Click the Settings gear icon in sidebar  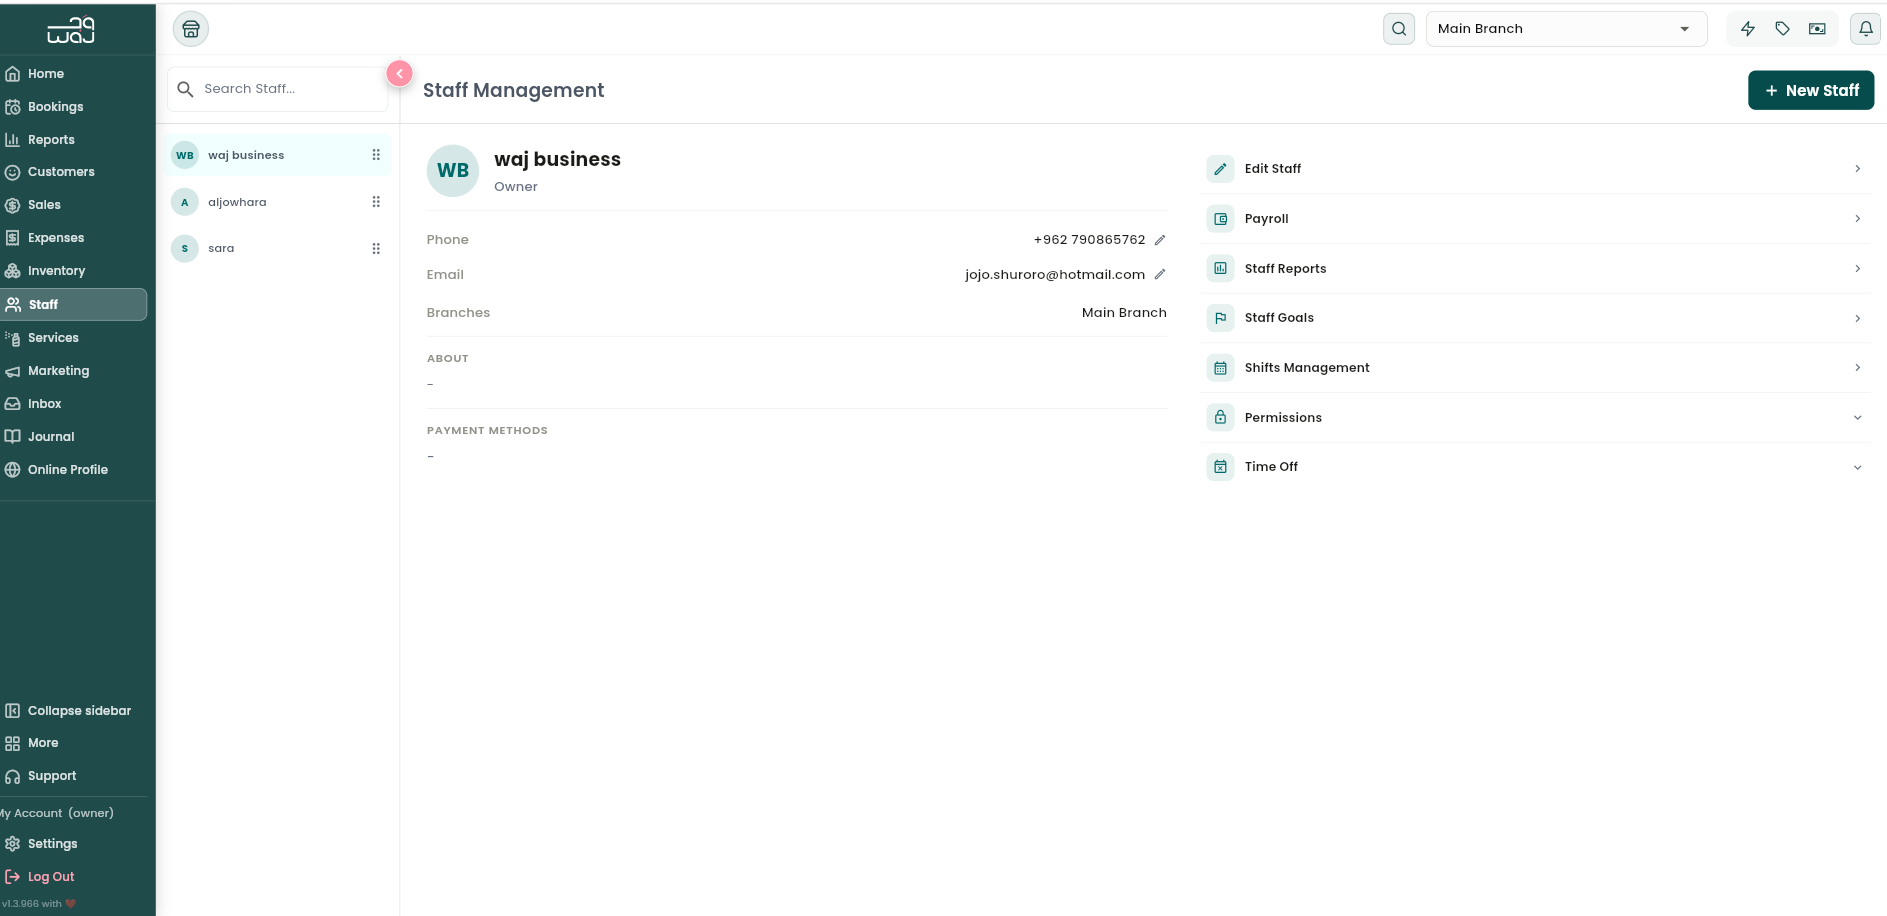tap(13, 844)
